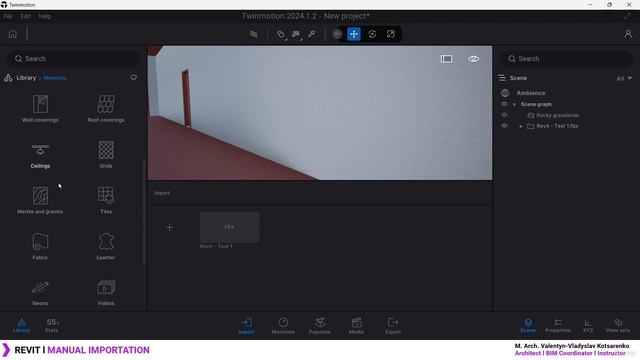
Task: Toggle fullscreen with the expand arrows icon
Action: [627, 16]
